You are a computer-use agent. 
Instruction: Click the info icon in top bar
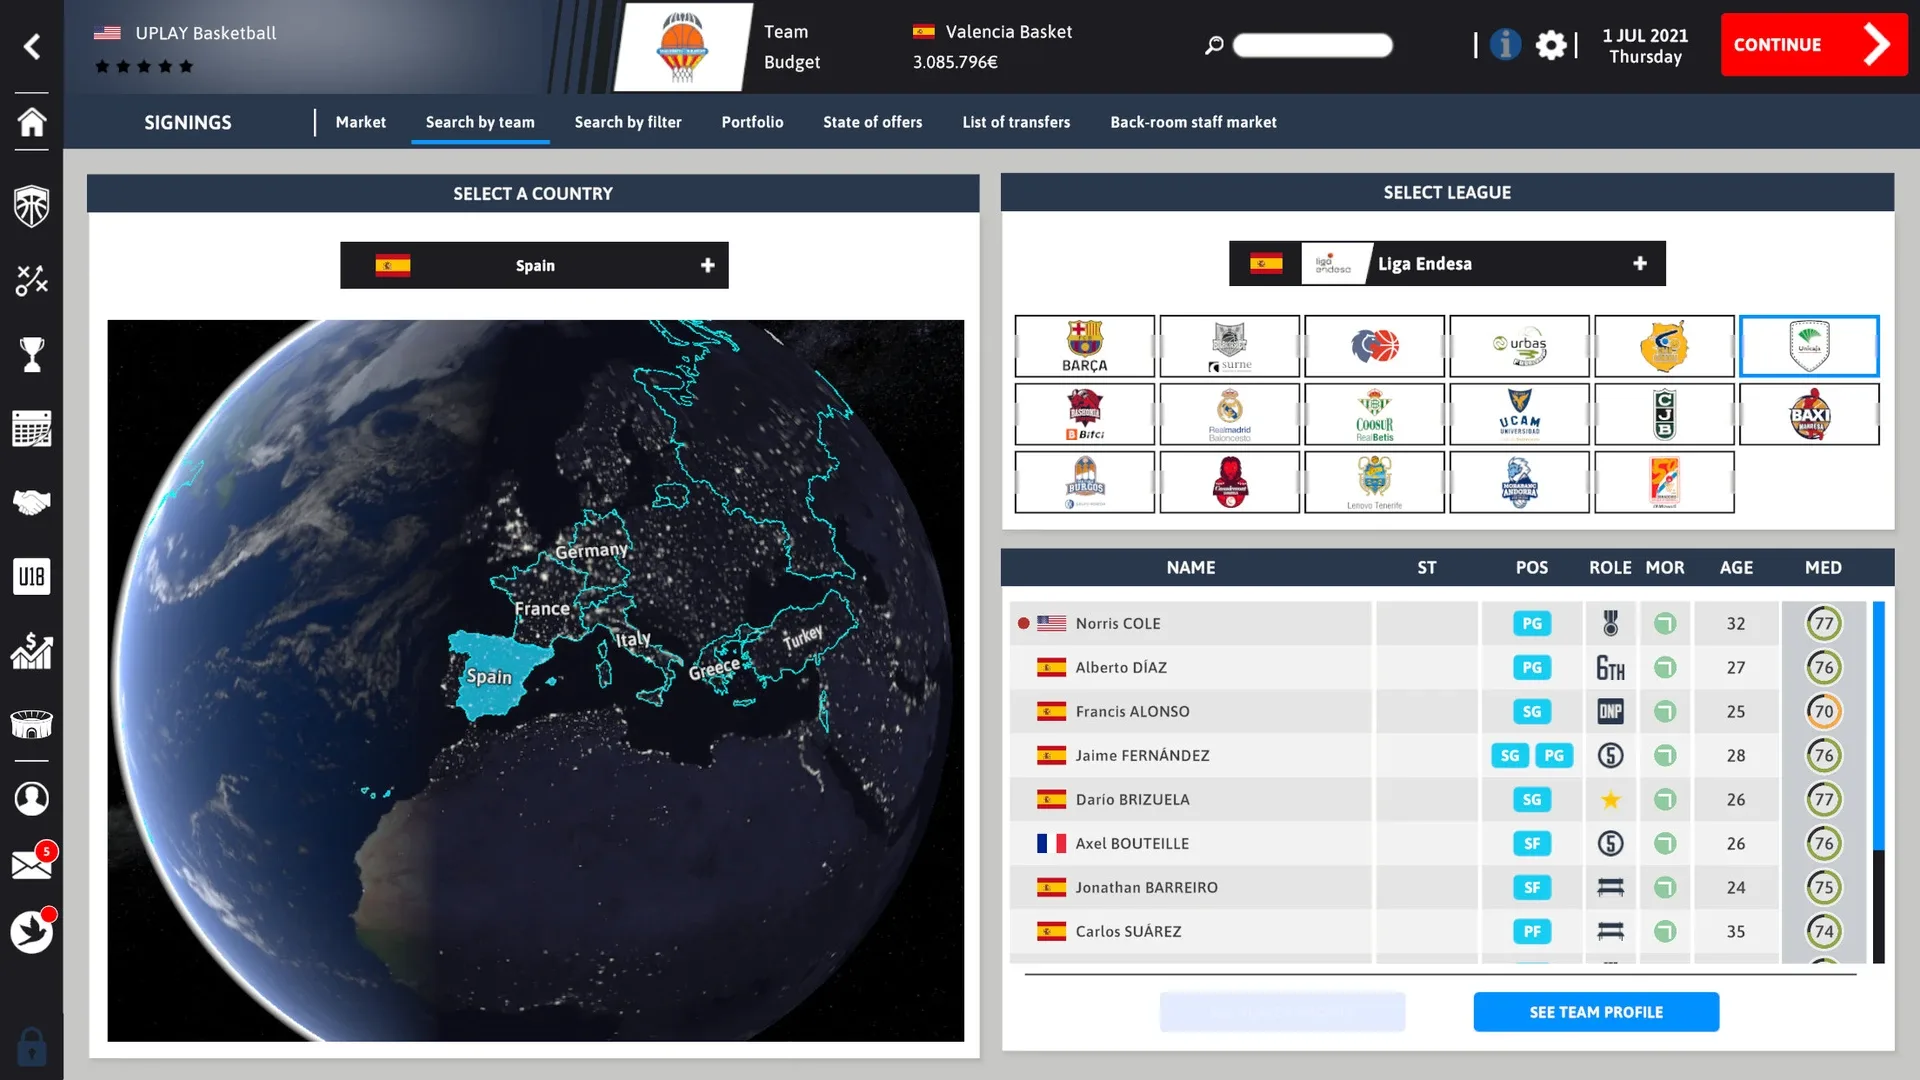(x=1505, y=45)
